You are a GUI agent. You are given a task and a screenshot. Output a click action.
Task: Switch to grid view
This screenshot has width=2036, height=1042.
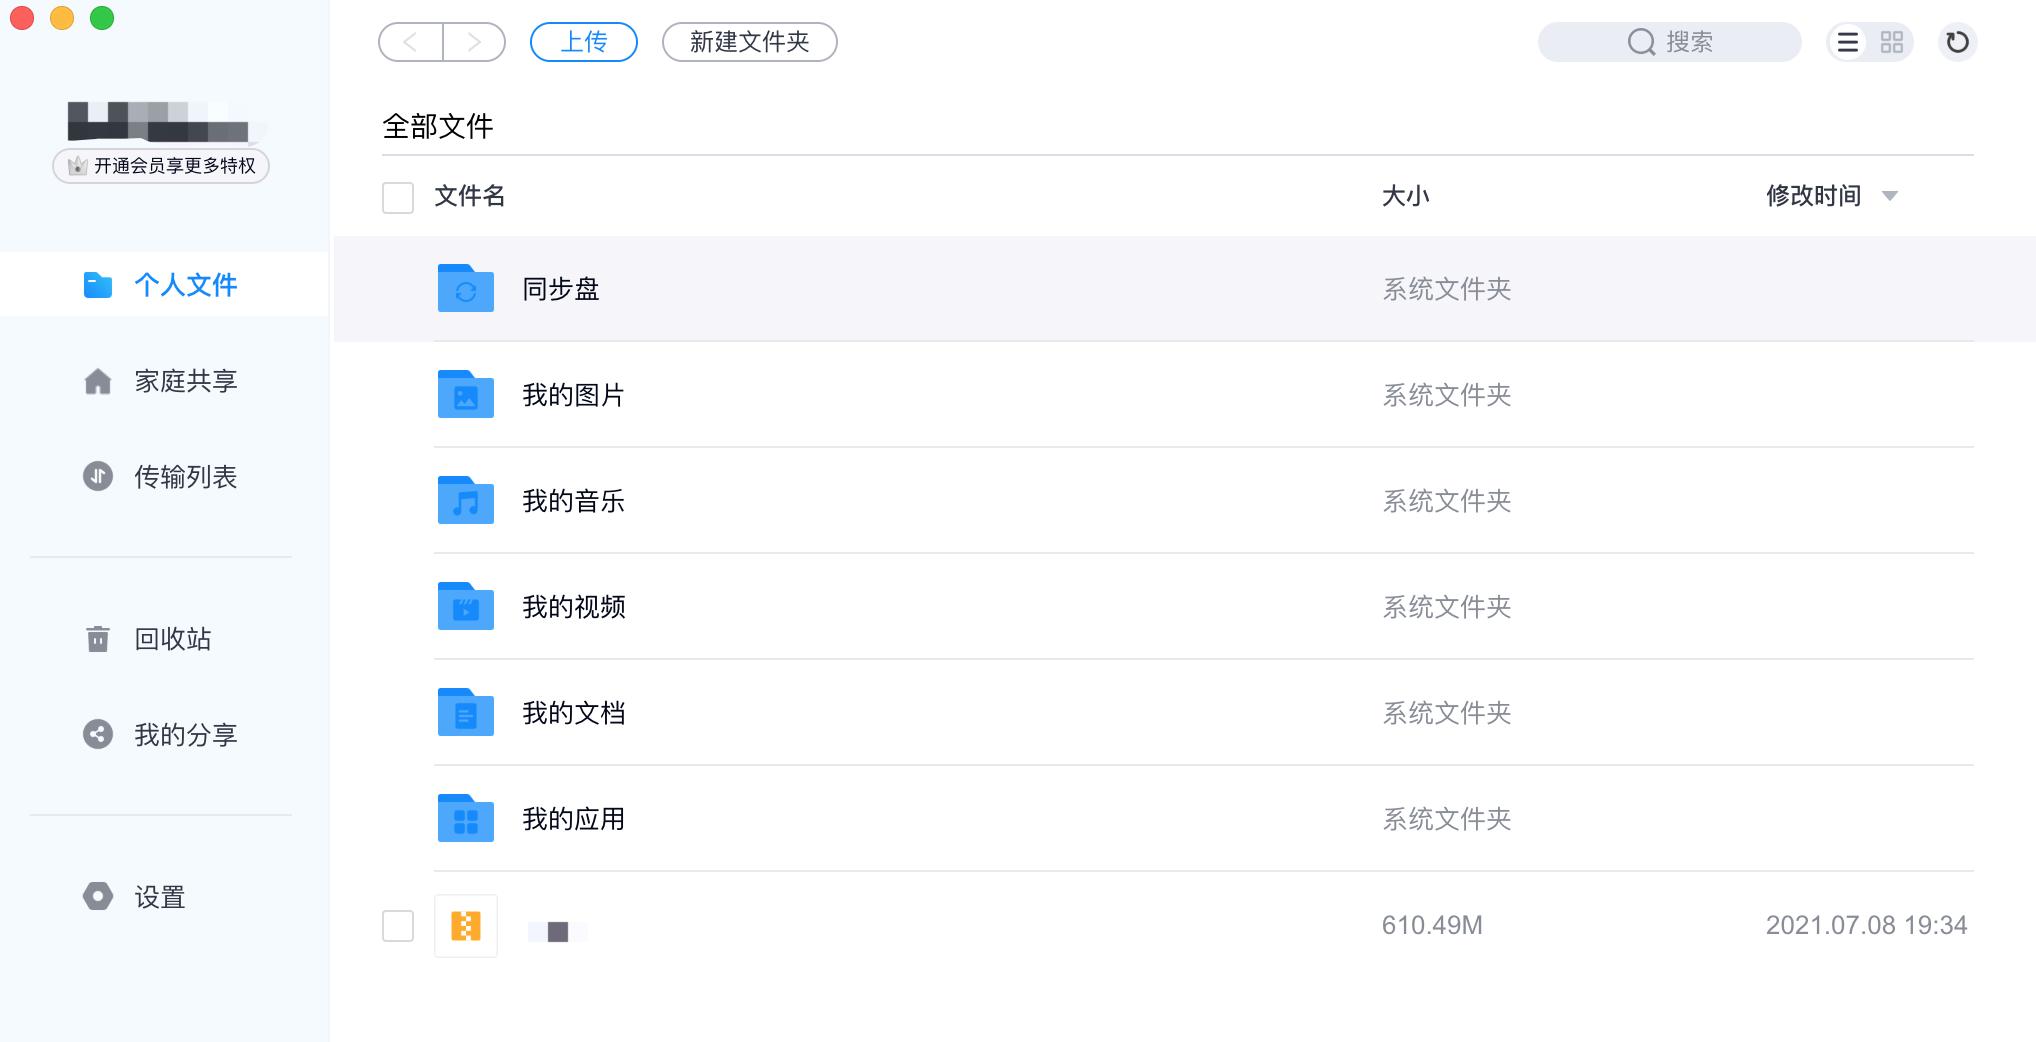[x=1891, y=42]
